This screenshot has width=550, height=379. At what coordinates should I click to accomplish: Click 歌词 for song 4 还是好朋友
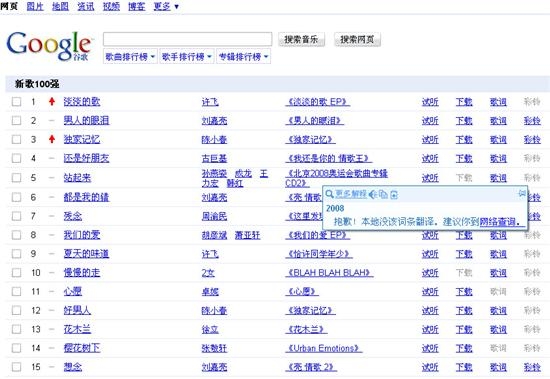(498, 158)
